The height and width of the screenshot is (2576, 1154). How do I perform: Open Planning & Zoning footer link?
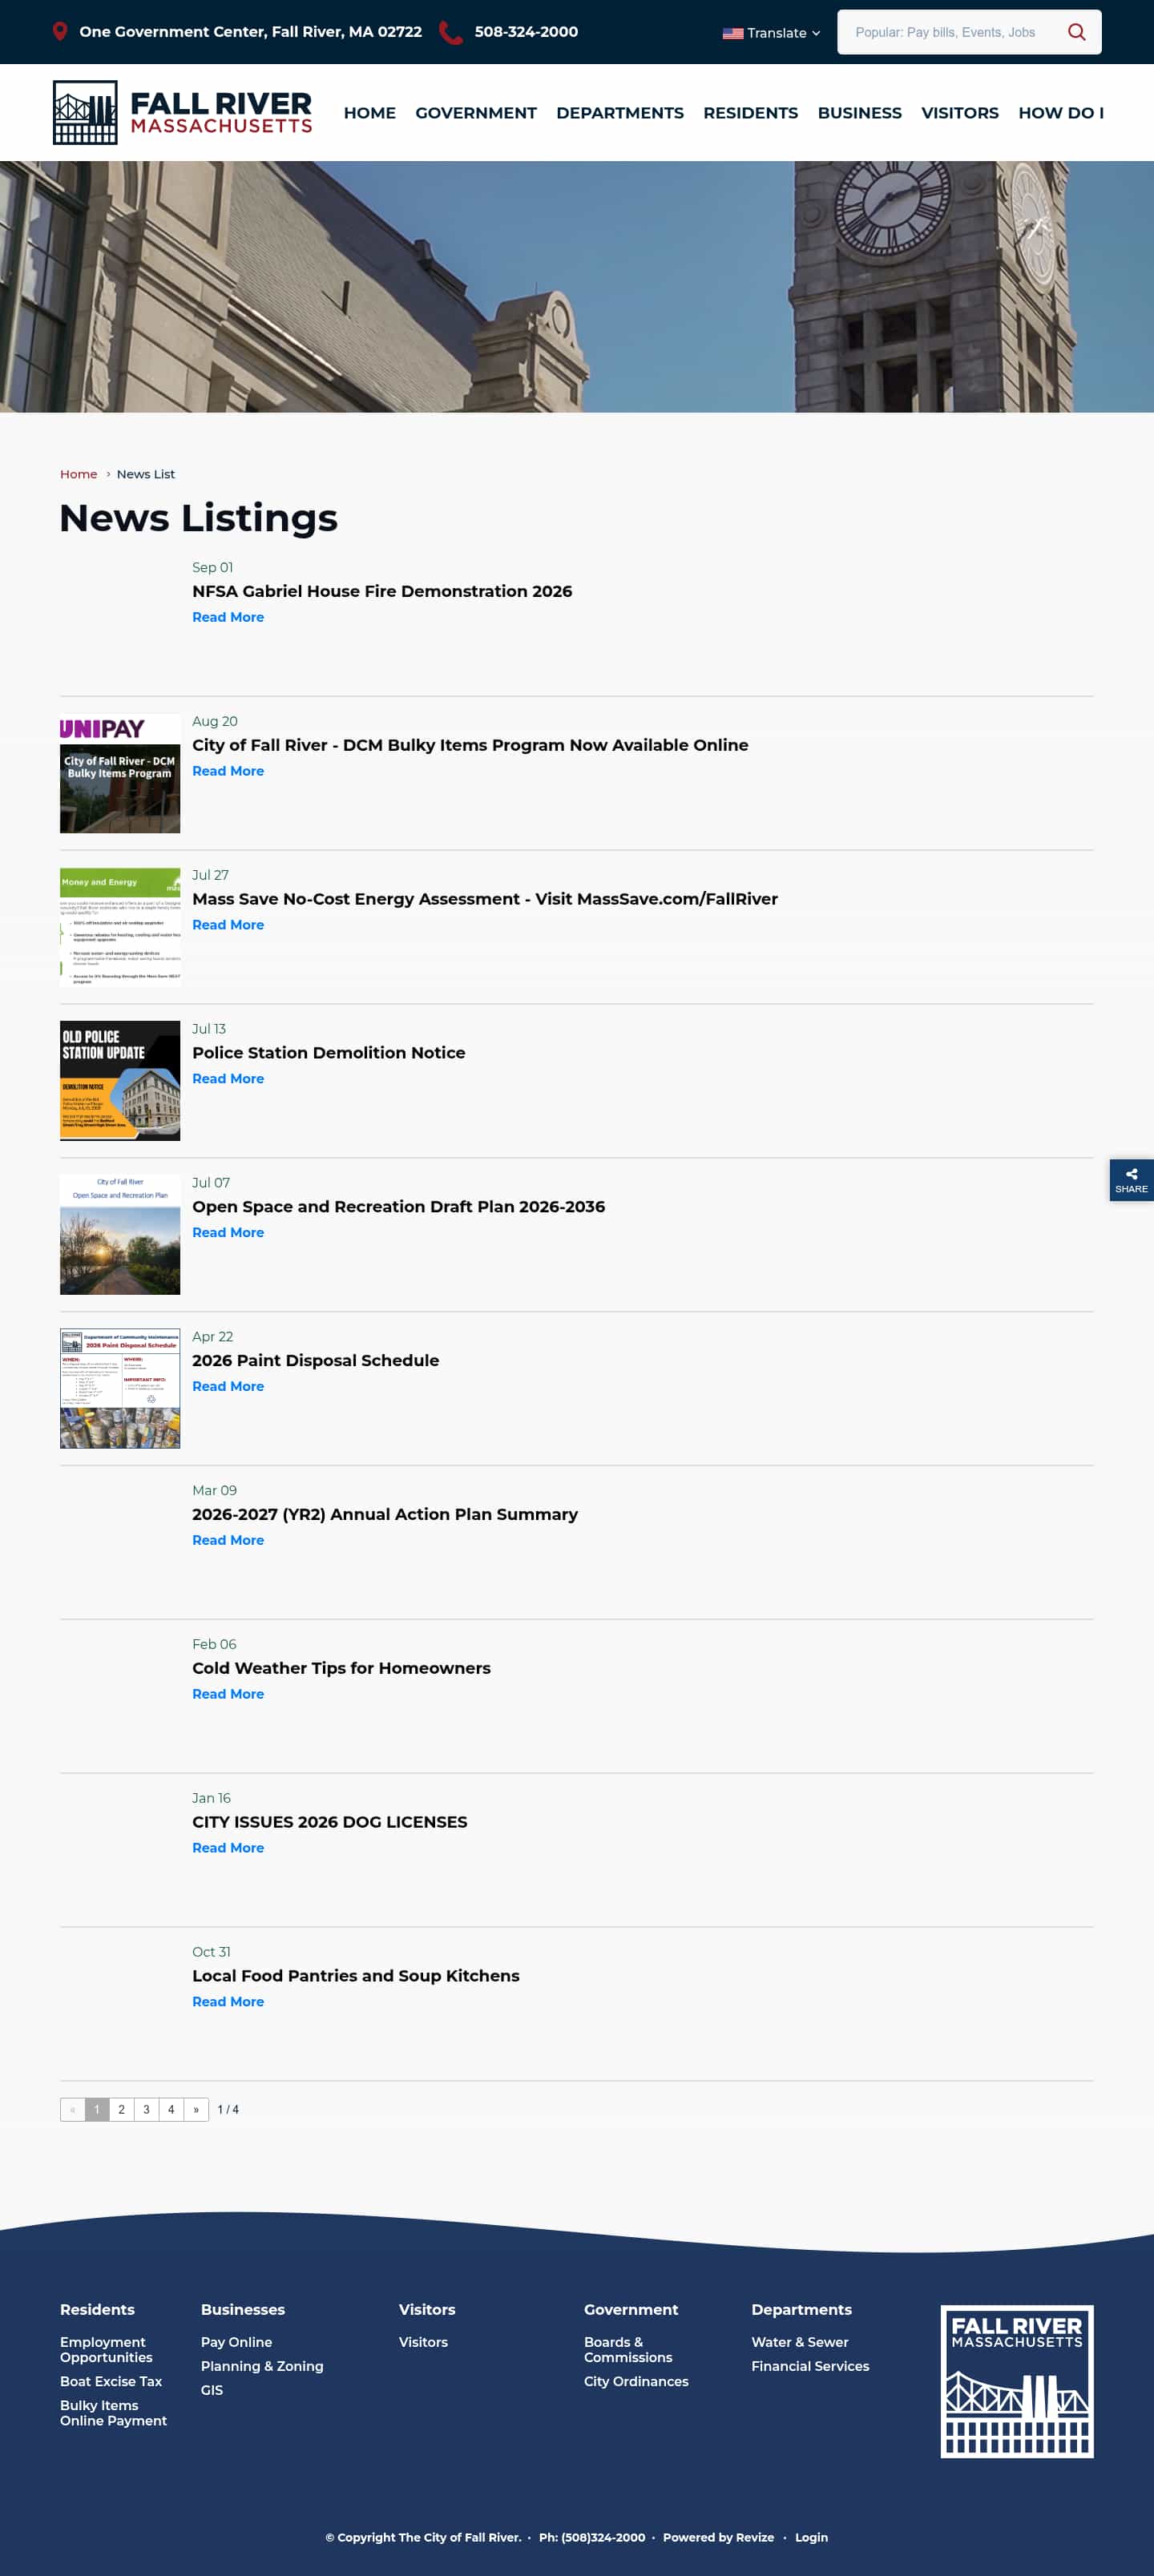coord(262,2367)
